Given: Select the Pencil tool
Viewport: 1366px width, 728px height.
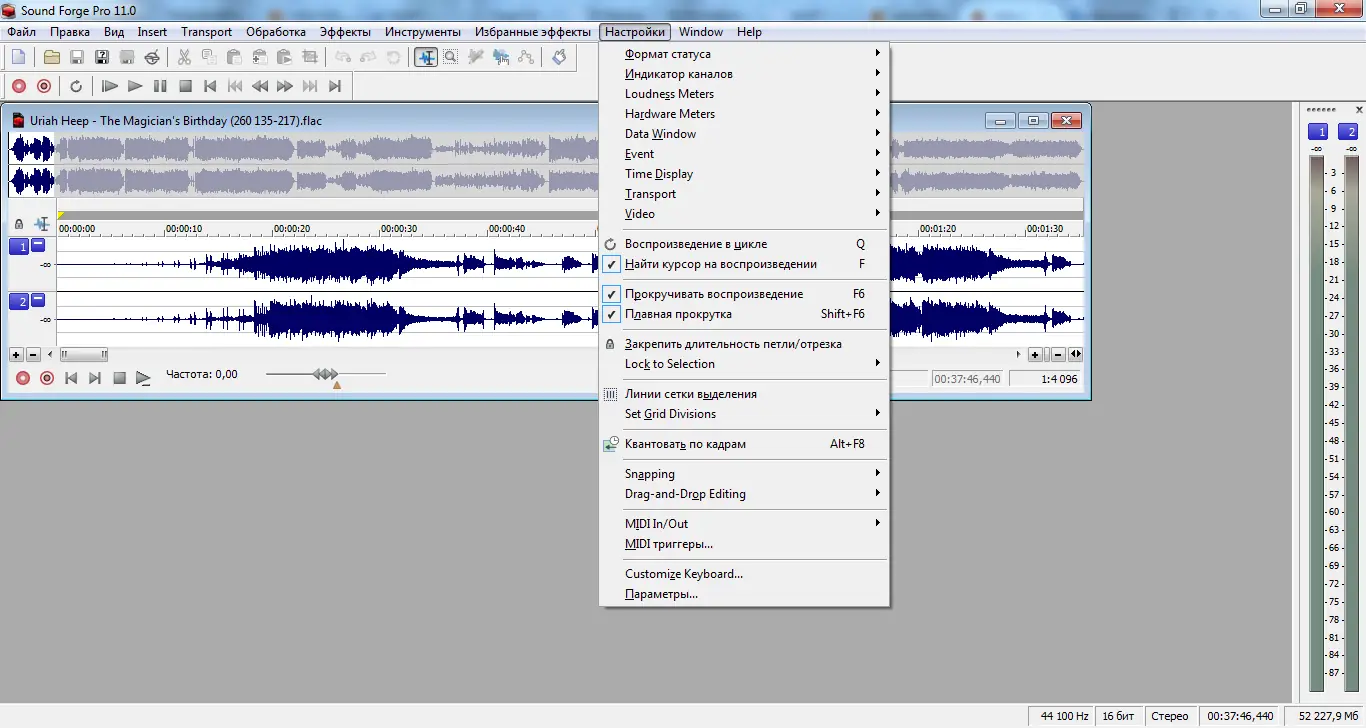Looking at the screenshot, I should coord(476,57).
